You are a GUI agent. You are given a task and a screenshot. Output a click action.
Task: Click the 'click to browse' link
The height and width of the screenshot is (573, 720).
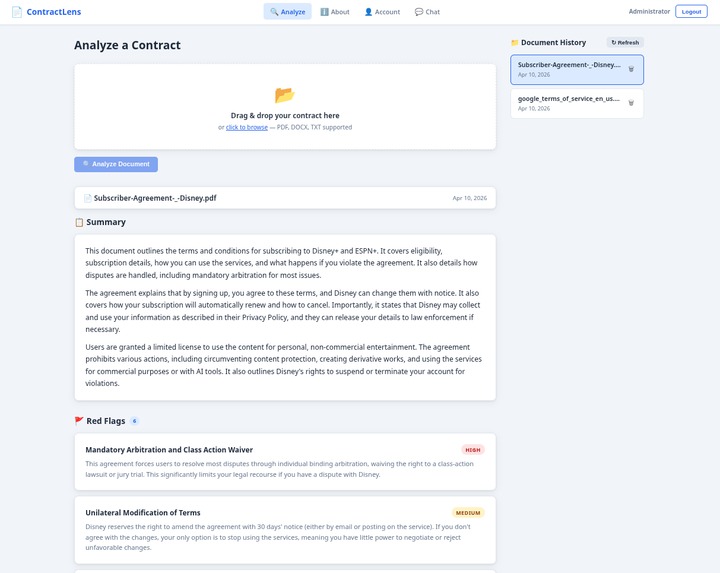coord(247,127)
